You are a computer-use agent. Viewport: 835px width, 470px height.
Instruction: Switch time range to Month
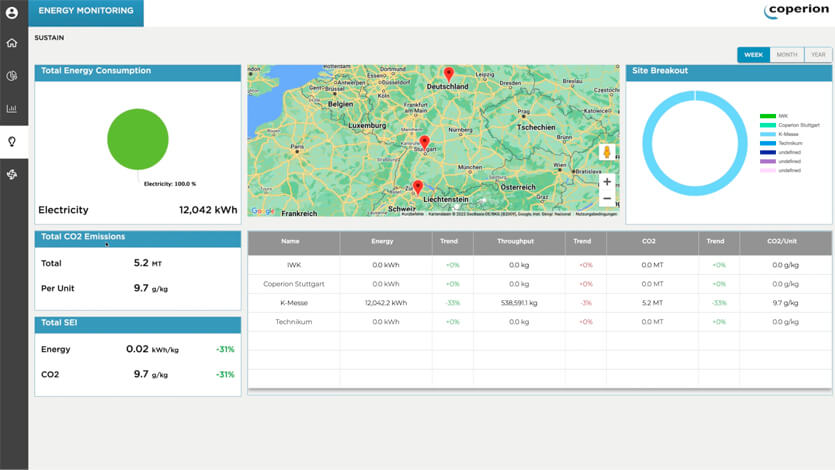[x=786, y=55]
